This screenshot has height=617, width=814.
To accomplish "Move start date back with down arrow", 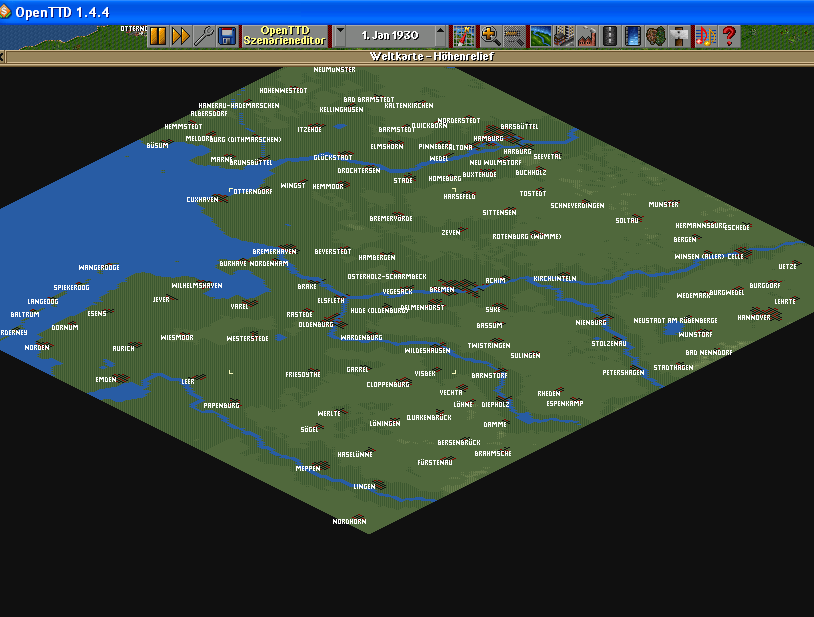I will 339,36.
